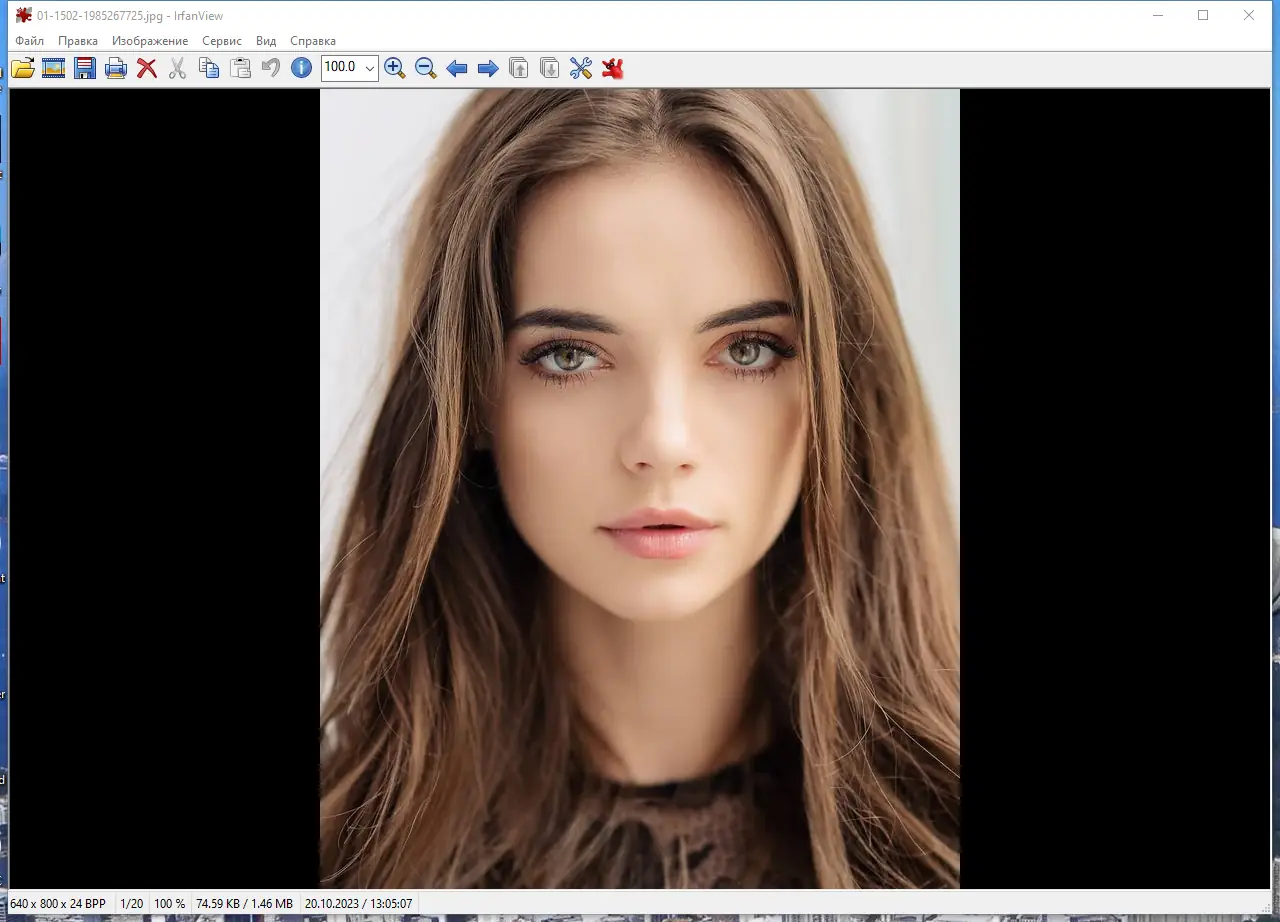This screenshot has height=922, width=1280.
Task: Delete file with red X icon
Action: tap(147, 68)
